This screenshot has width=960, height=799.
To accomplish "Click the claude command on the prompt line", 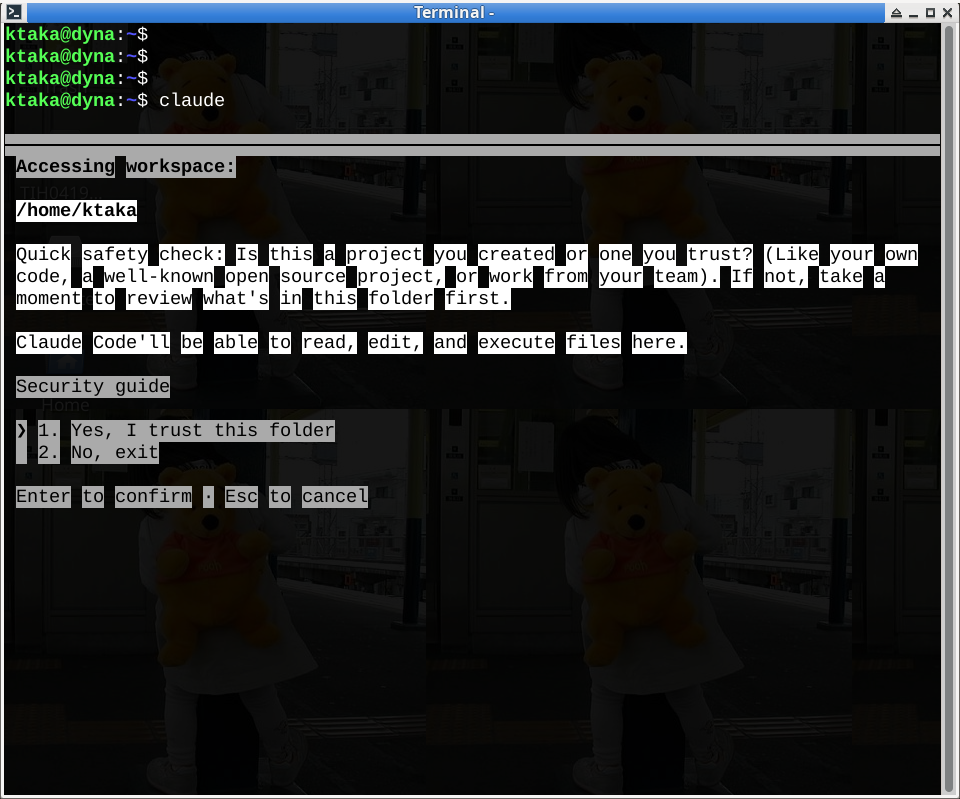I will tap(192, 99).
